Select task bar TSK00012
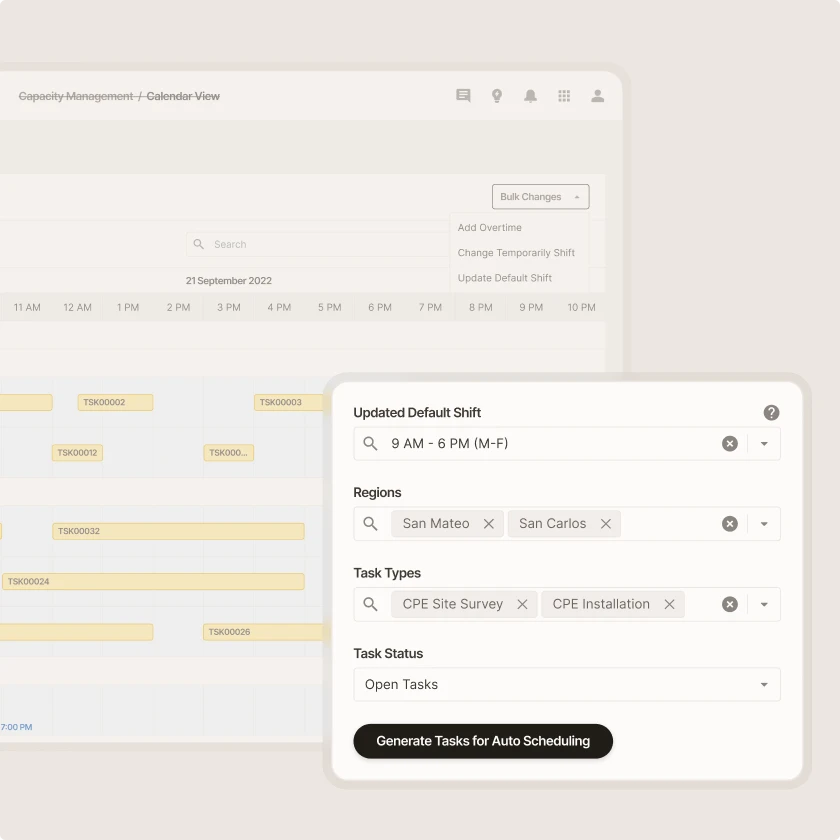840x840 pixels. pos(77,453)
